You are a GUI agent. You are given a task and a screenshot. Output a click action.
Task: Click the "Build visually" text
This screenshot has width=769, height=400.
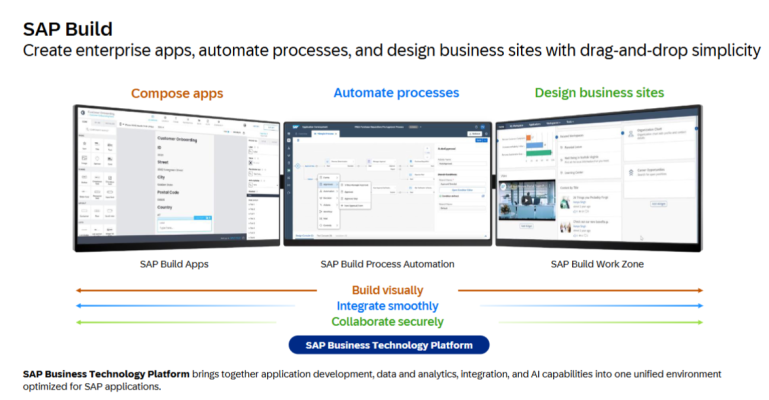(x=387, y=290)
